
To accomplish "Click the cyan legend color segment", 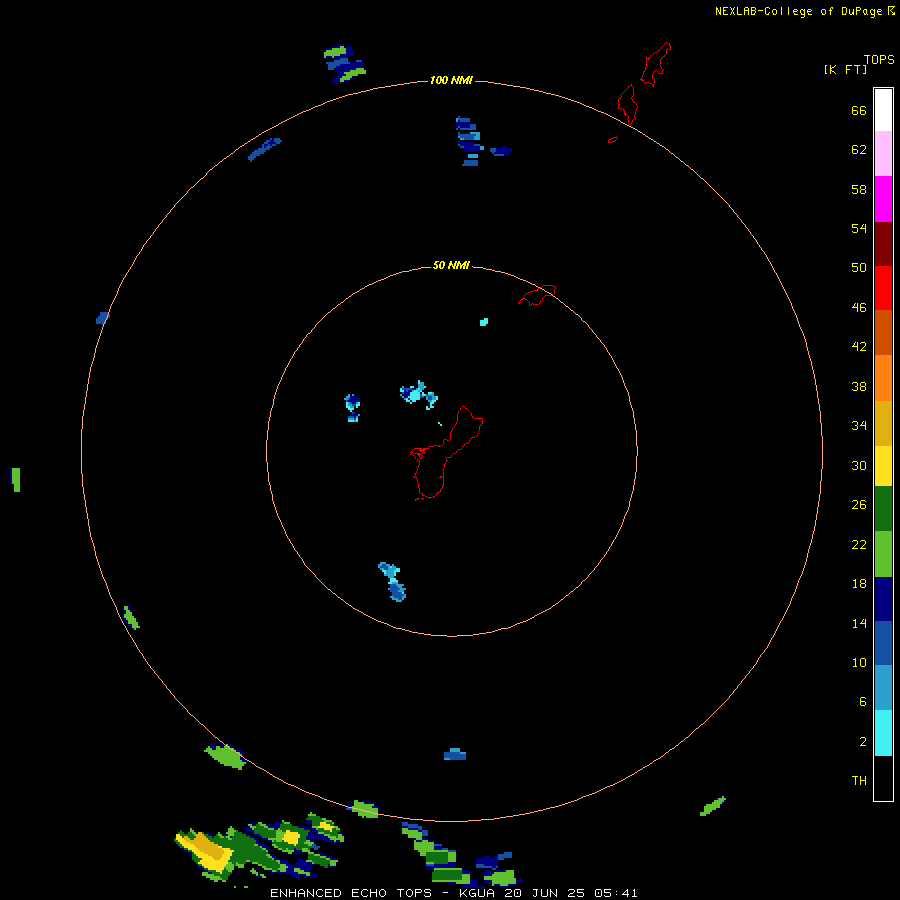I will coord(883,733).
